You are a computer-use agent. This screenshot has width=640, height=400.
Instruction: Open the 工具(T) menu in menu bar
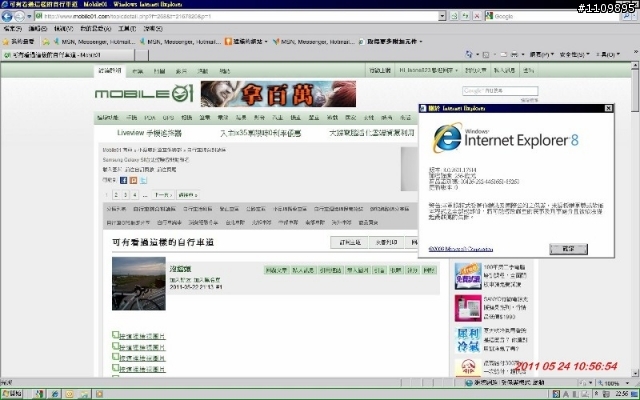(x=127, y=29)
